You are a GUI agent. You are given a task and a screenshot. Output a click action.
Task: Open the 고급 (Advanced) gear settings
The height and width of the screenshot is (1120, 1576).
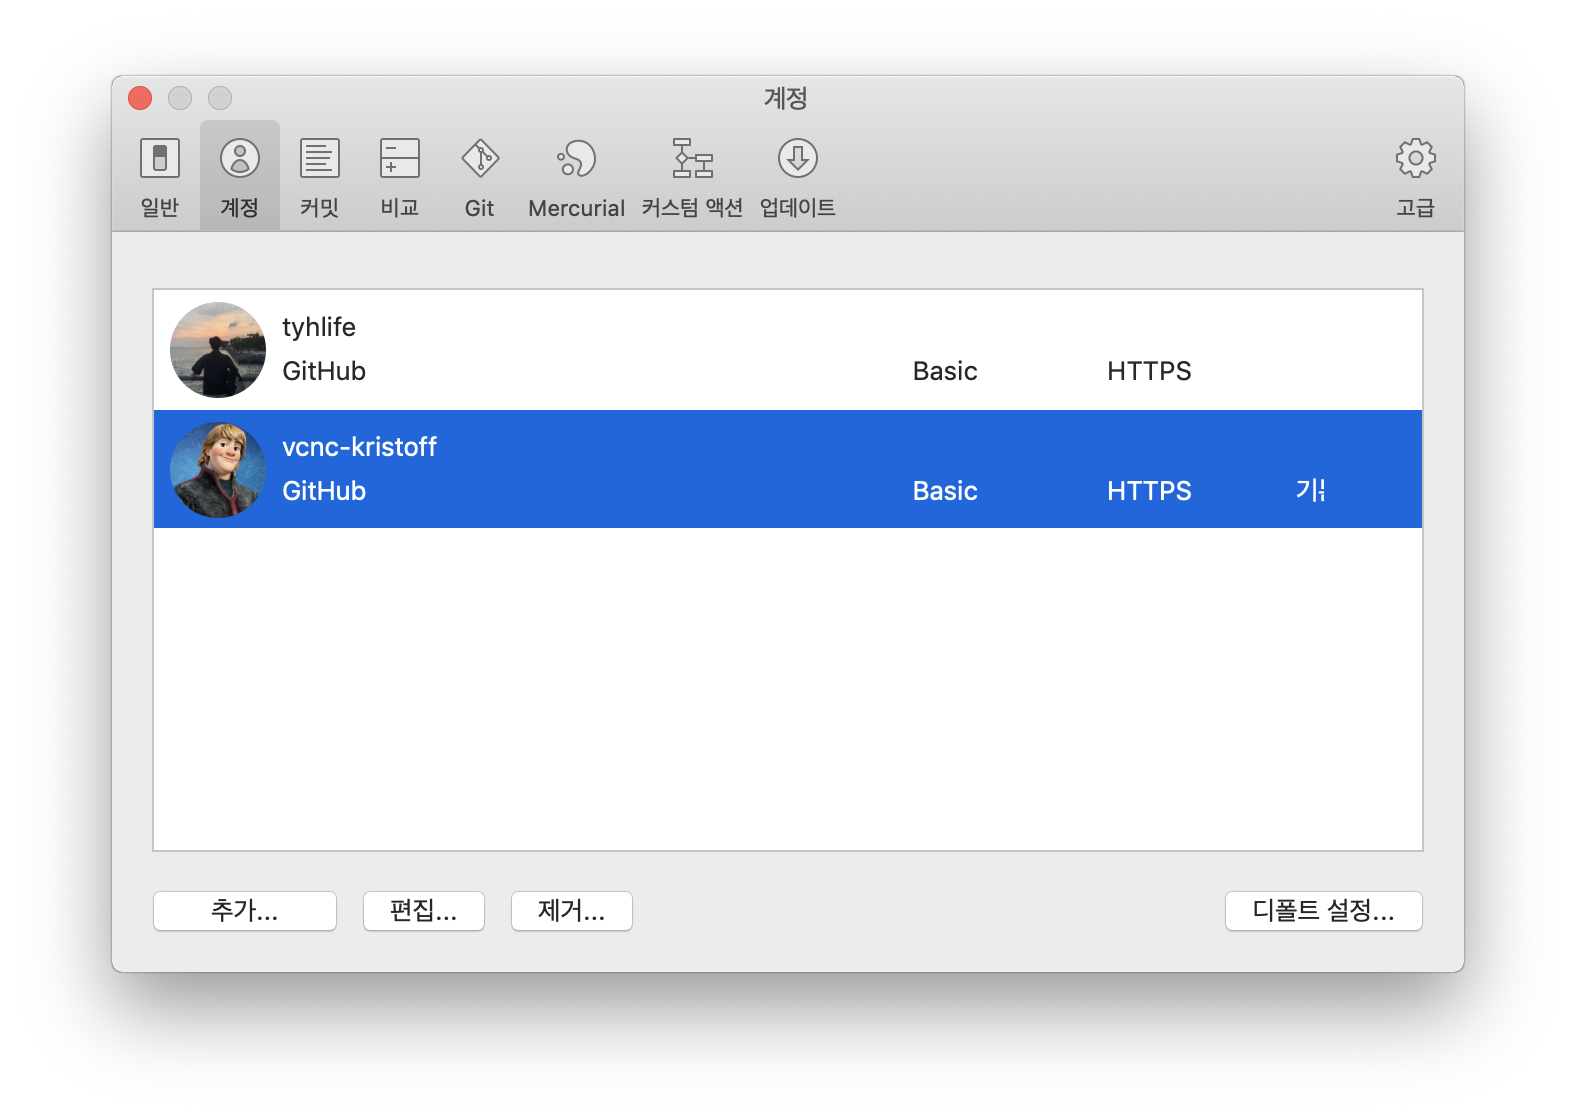1415,177
